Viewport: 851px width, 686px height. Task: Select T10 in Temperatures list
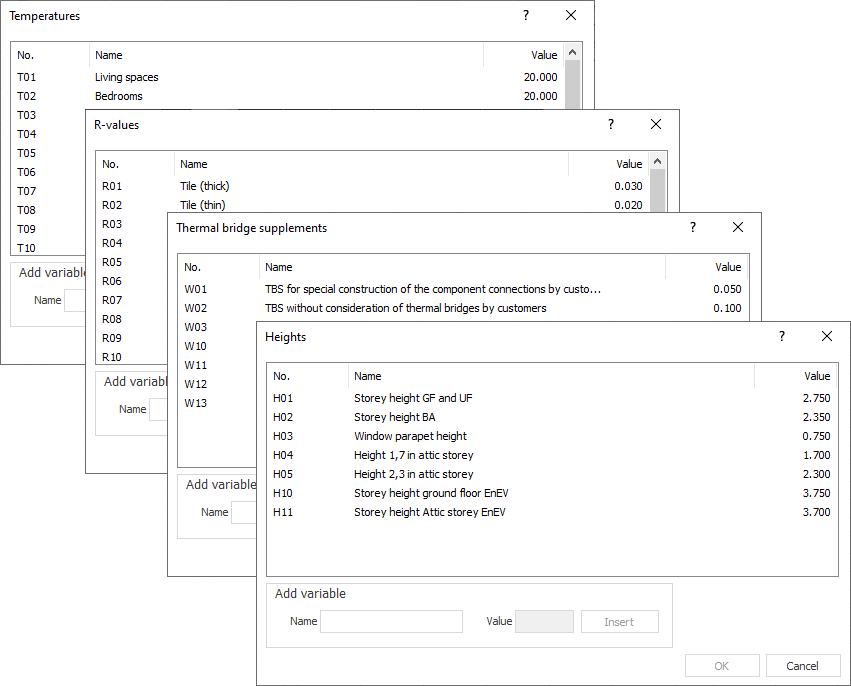pos(27,247)
